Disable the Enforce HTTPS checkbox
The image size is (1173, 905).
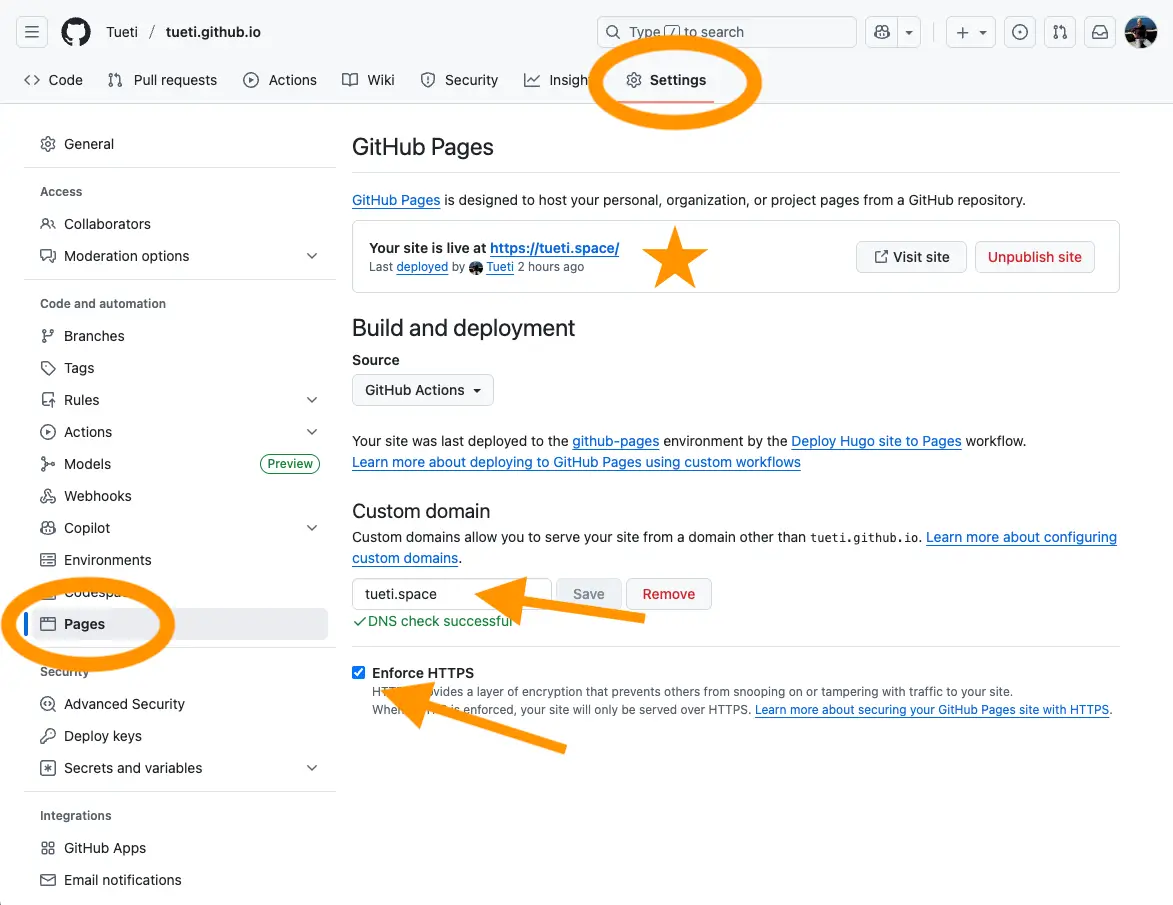(x=358, y=672)
